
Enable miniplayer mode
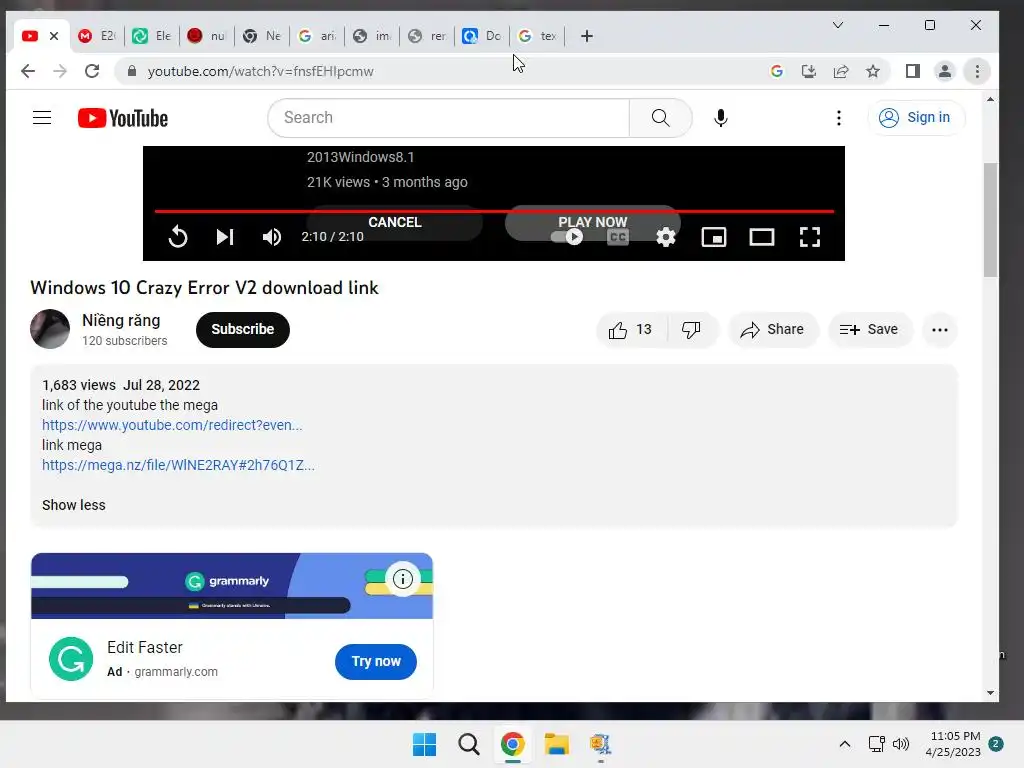(713, 237)
